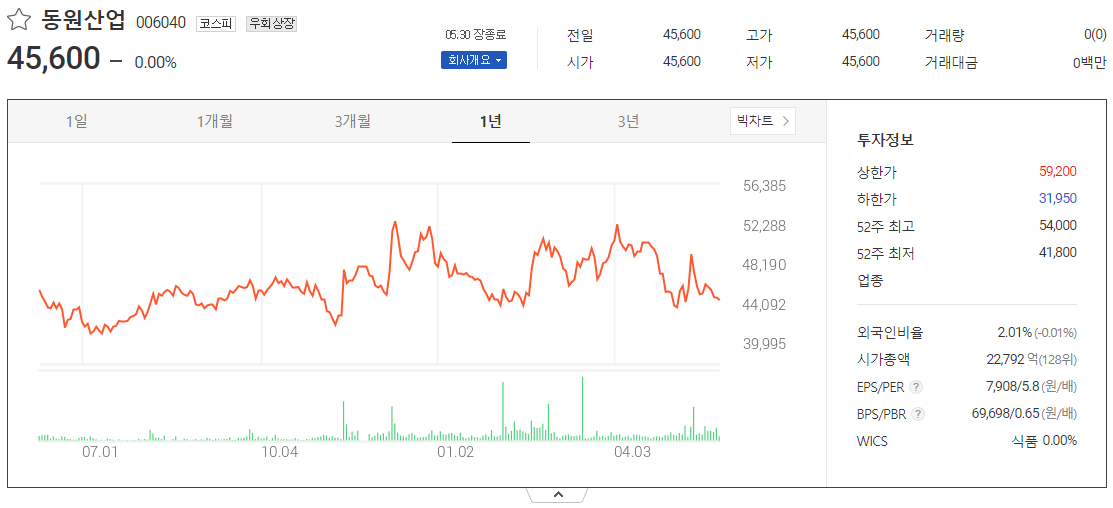Click the 외국인비율 value 2.01%
The image size is (1113, 508).
click(1014, 332)
